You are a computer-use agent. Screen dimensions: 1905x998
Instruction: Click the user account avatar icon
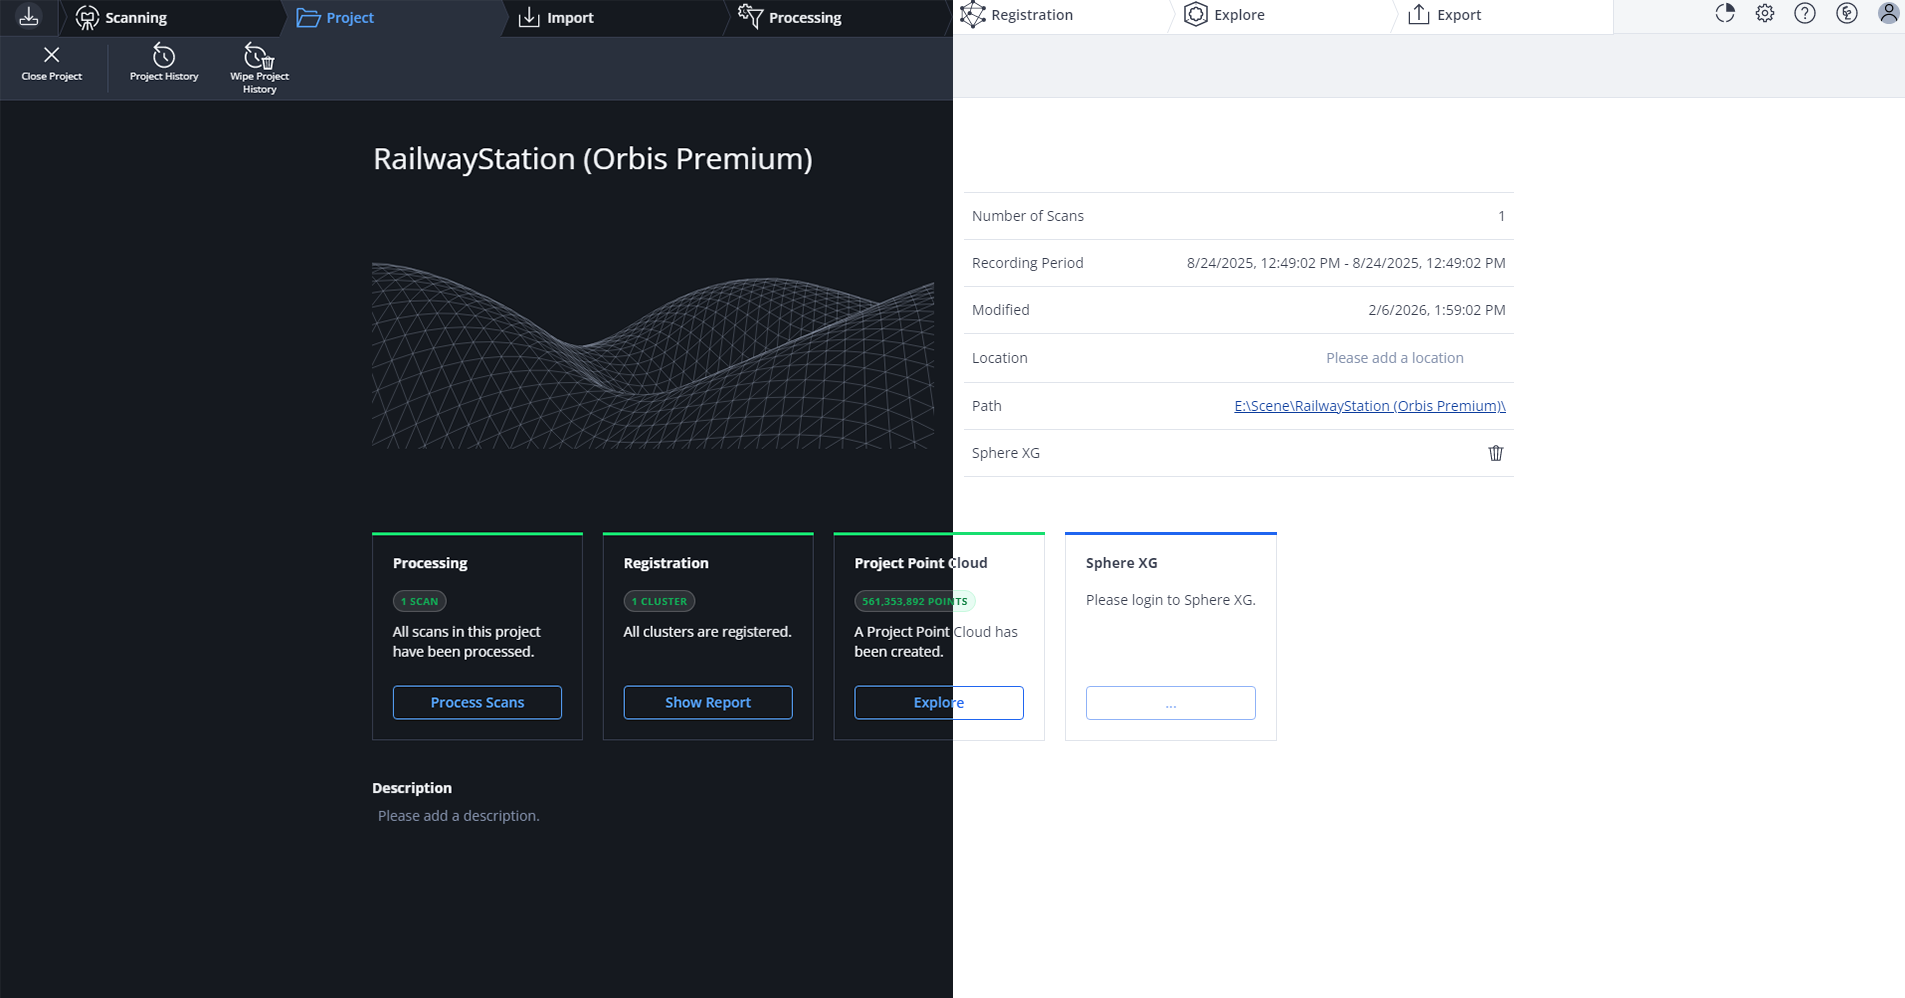pyautogui.click(x=1888, y=14)
